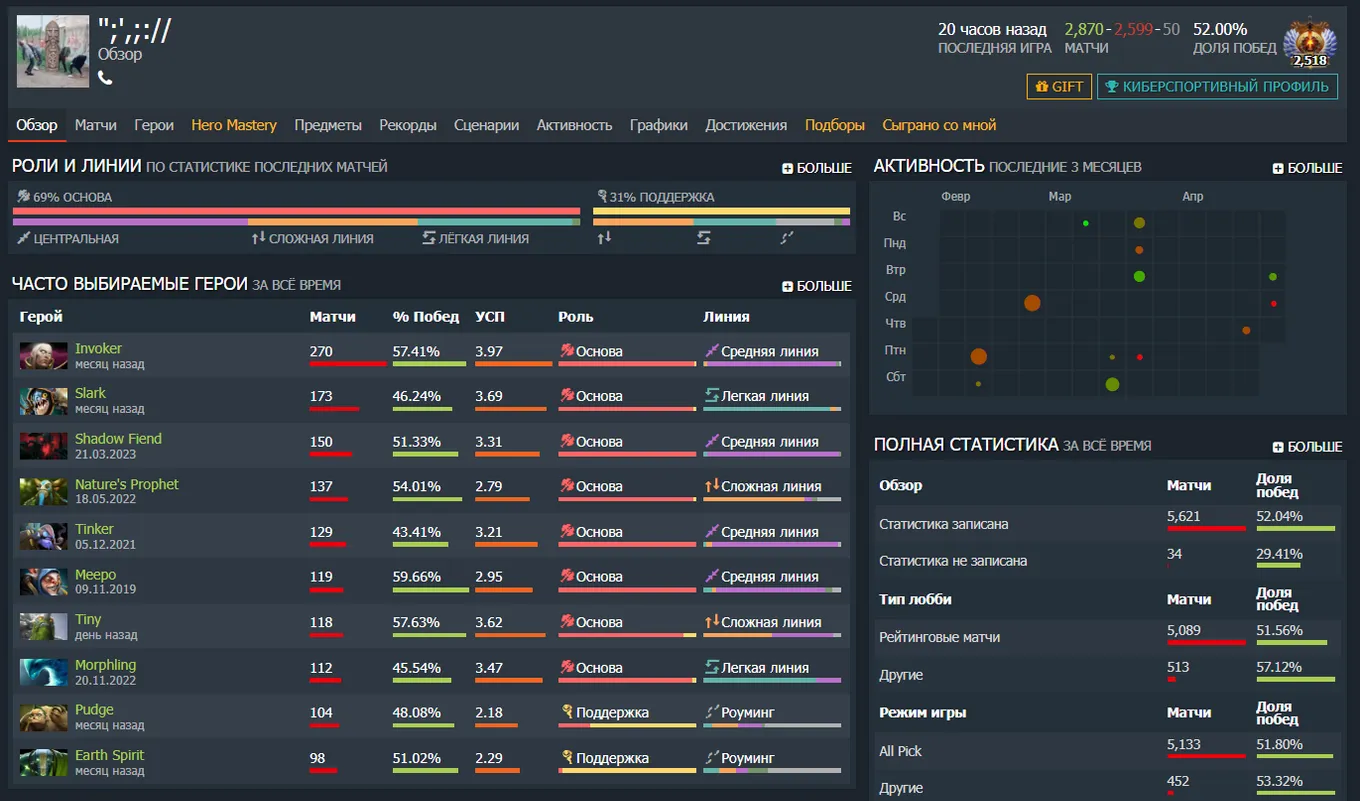Click the 2,870 wins count
Viewport: 1360px width, 801px height.
1084,29
